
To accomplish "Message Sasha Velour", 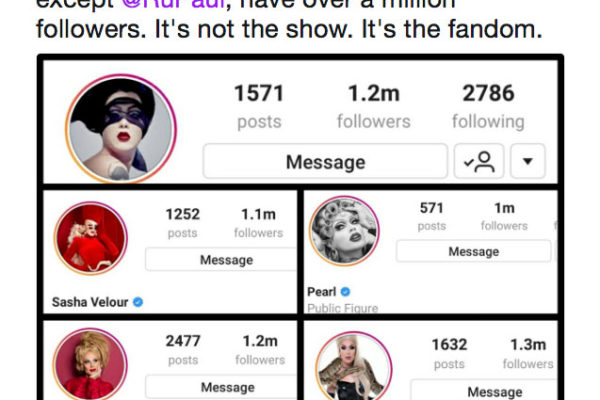I will tap(226, 260).
